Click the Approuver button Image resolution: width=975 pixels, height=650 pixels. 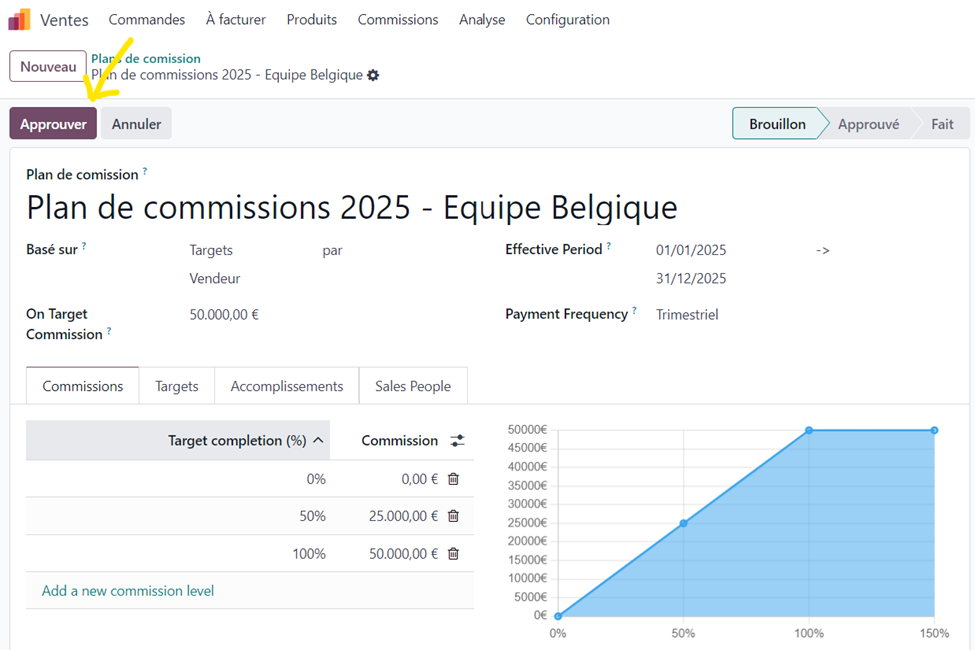tap(53, 124)
